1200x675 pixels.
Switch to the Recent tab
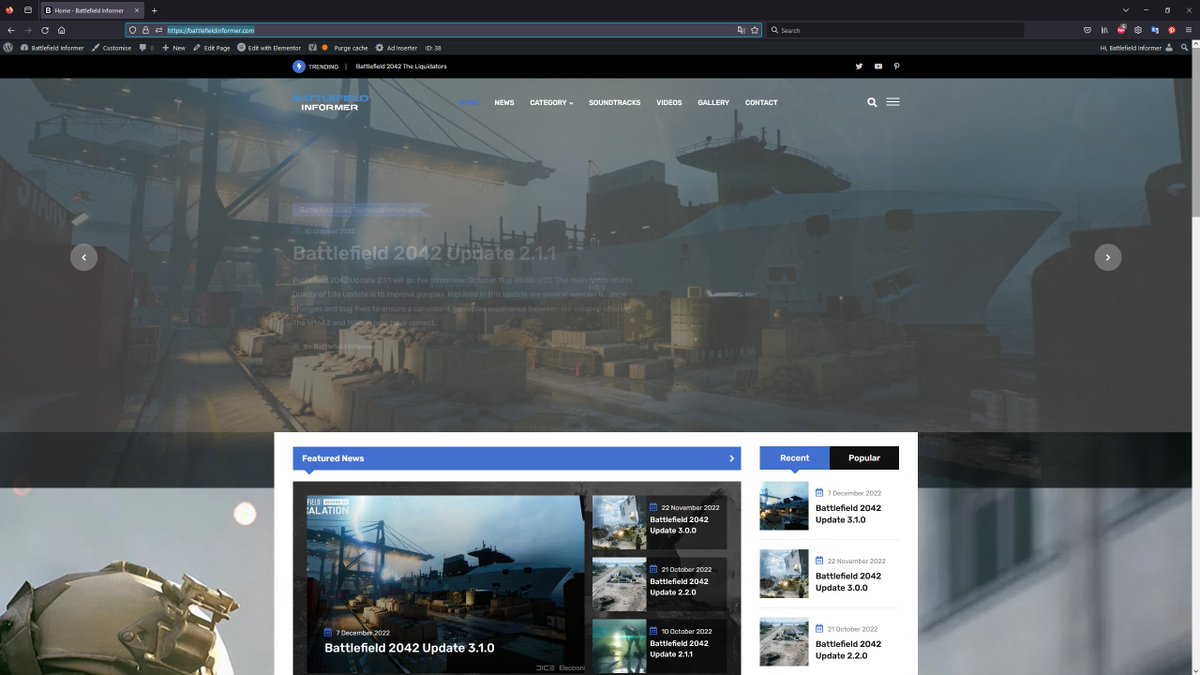point(794,458)
